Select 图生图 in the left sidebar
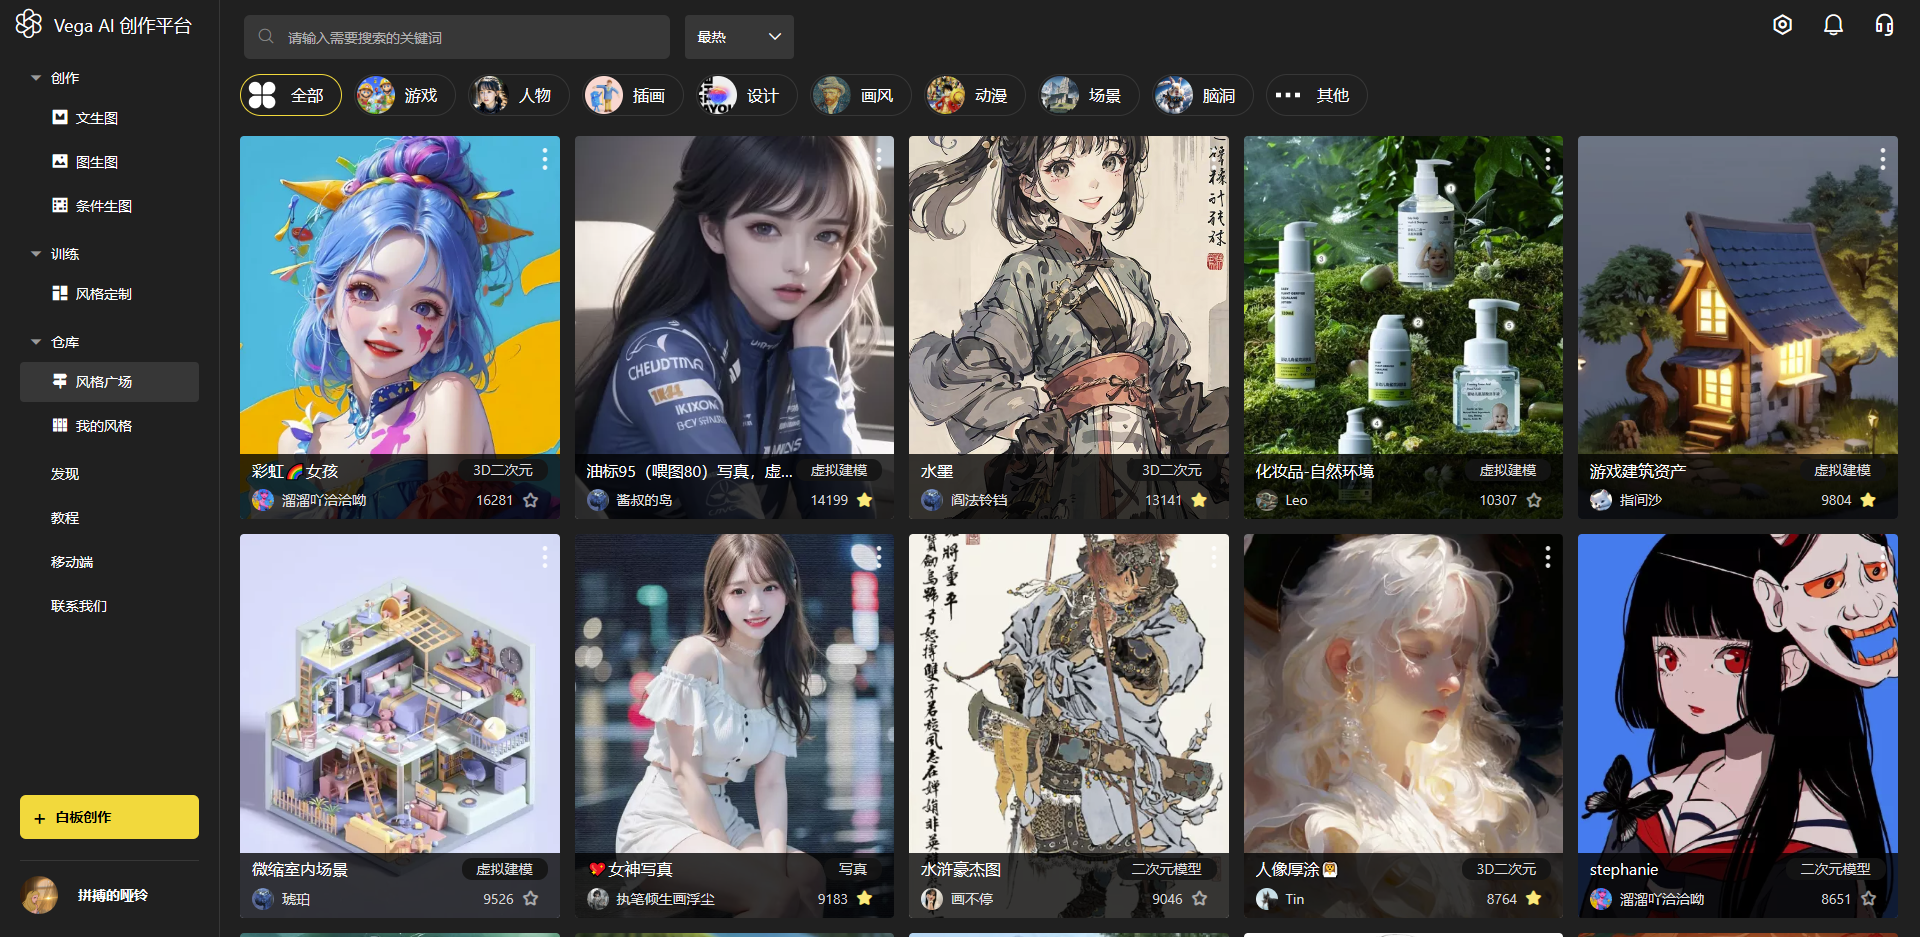The width and height of the screenshot is (1920, 937). click(x=97, y=161)
